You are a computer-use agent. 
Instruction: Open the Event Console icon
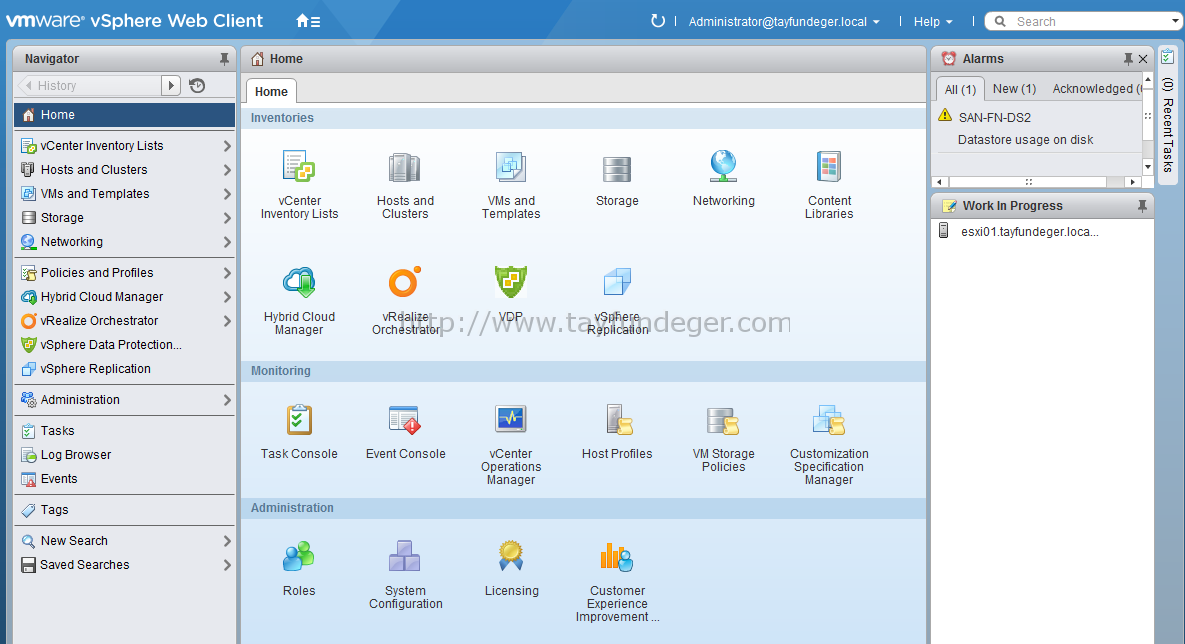[405, 420]
